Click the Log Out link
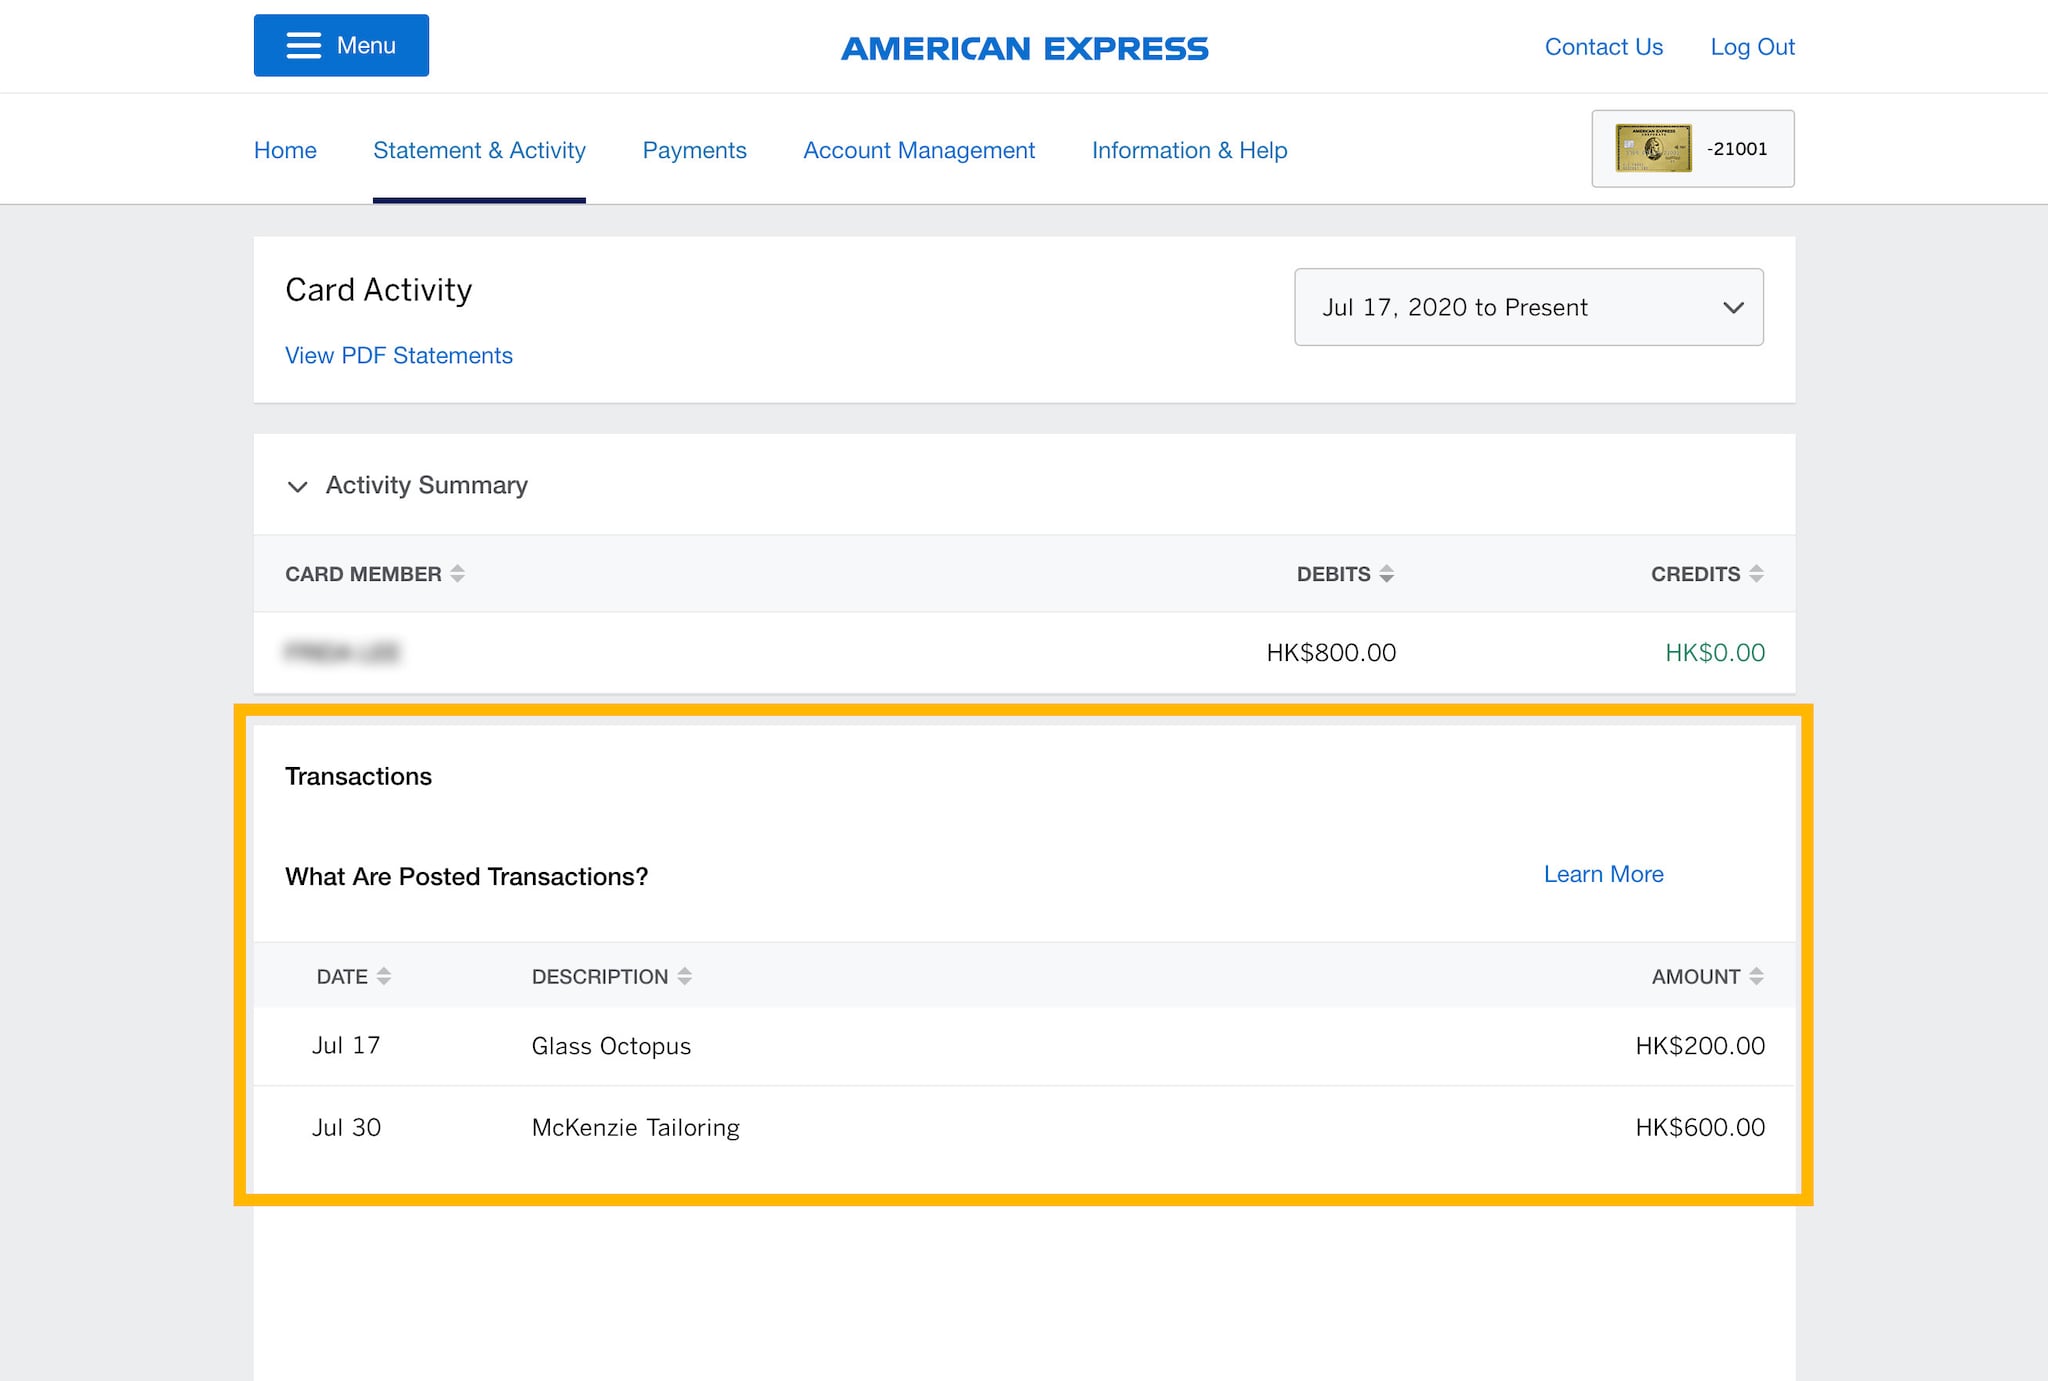This screenshot has width=2048, height=1381. click(x=1752, y=47)
